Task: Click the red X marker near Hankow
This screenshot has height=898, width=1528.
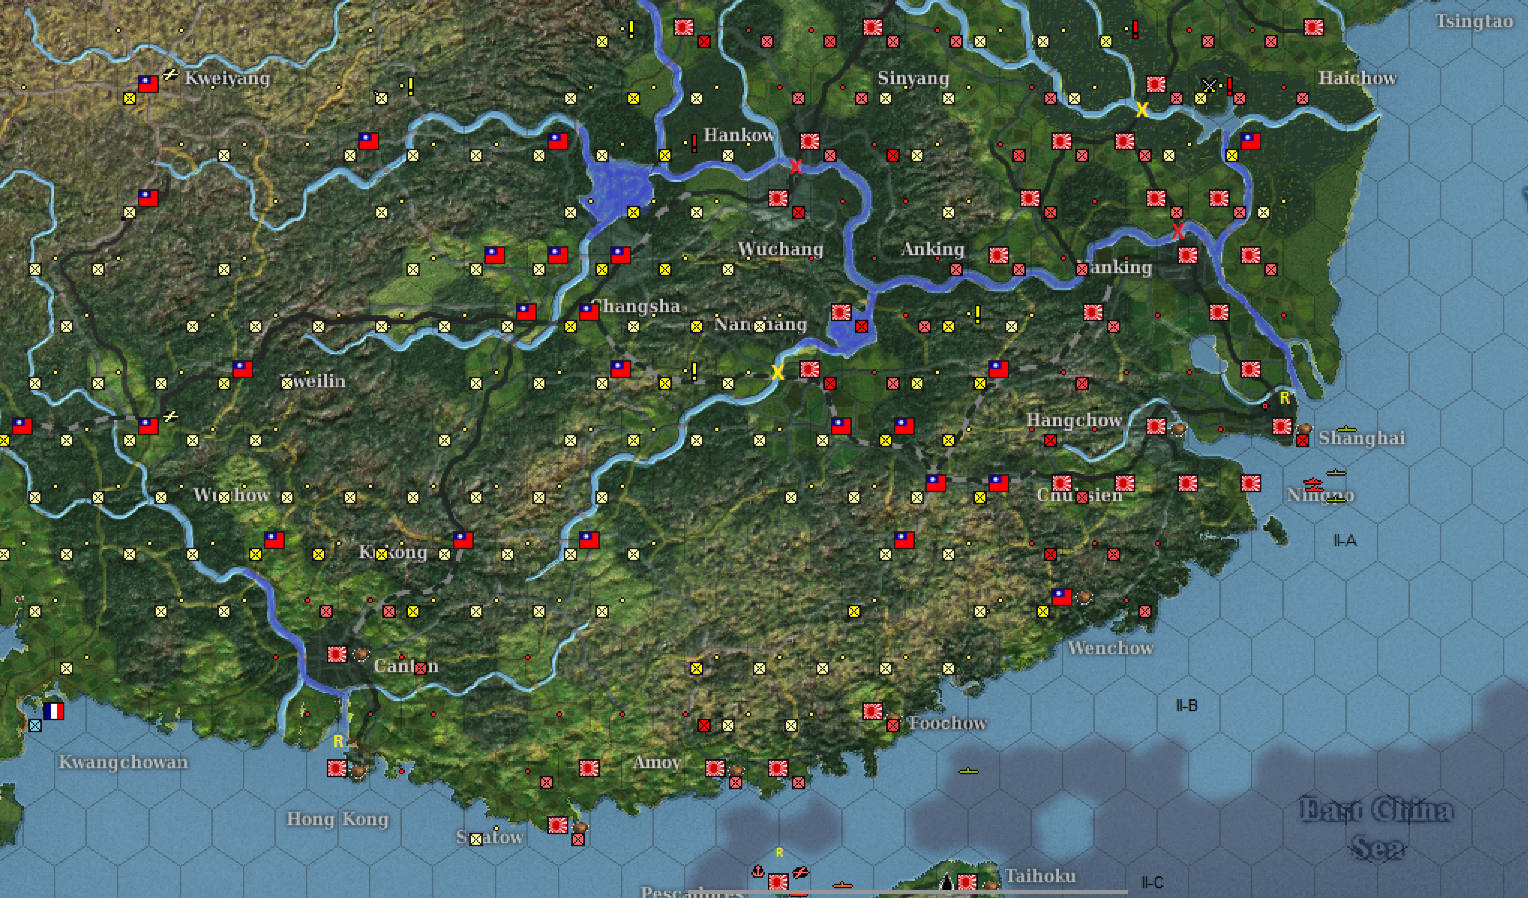Action: 795,167
